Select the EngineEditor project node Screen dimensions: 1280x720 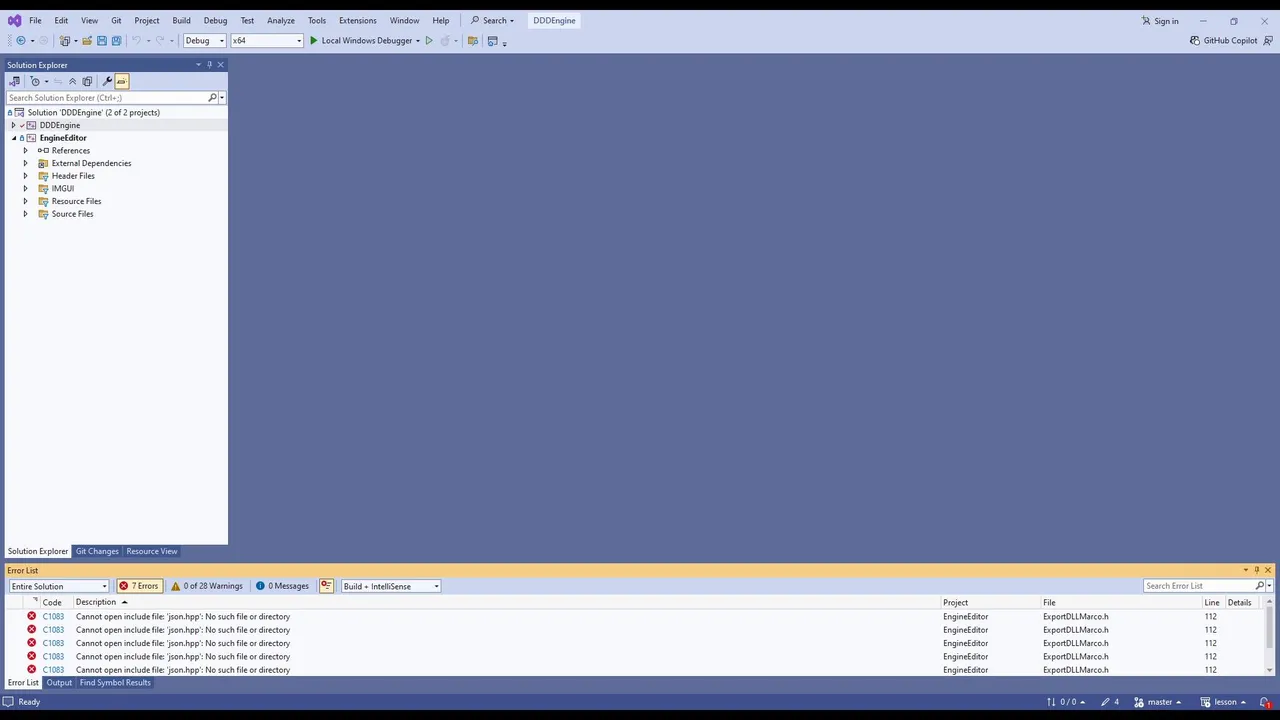pyautogui.click(x=63, y=138)
